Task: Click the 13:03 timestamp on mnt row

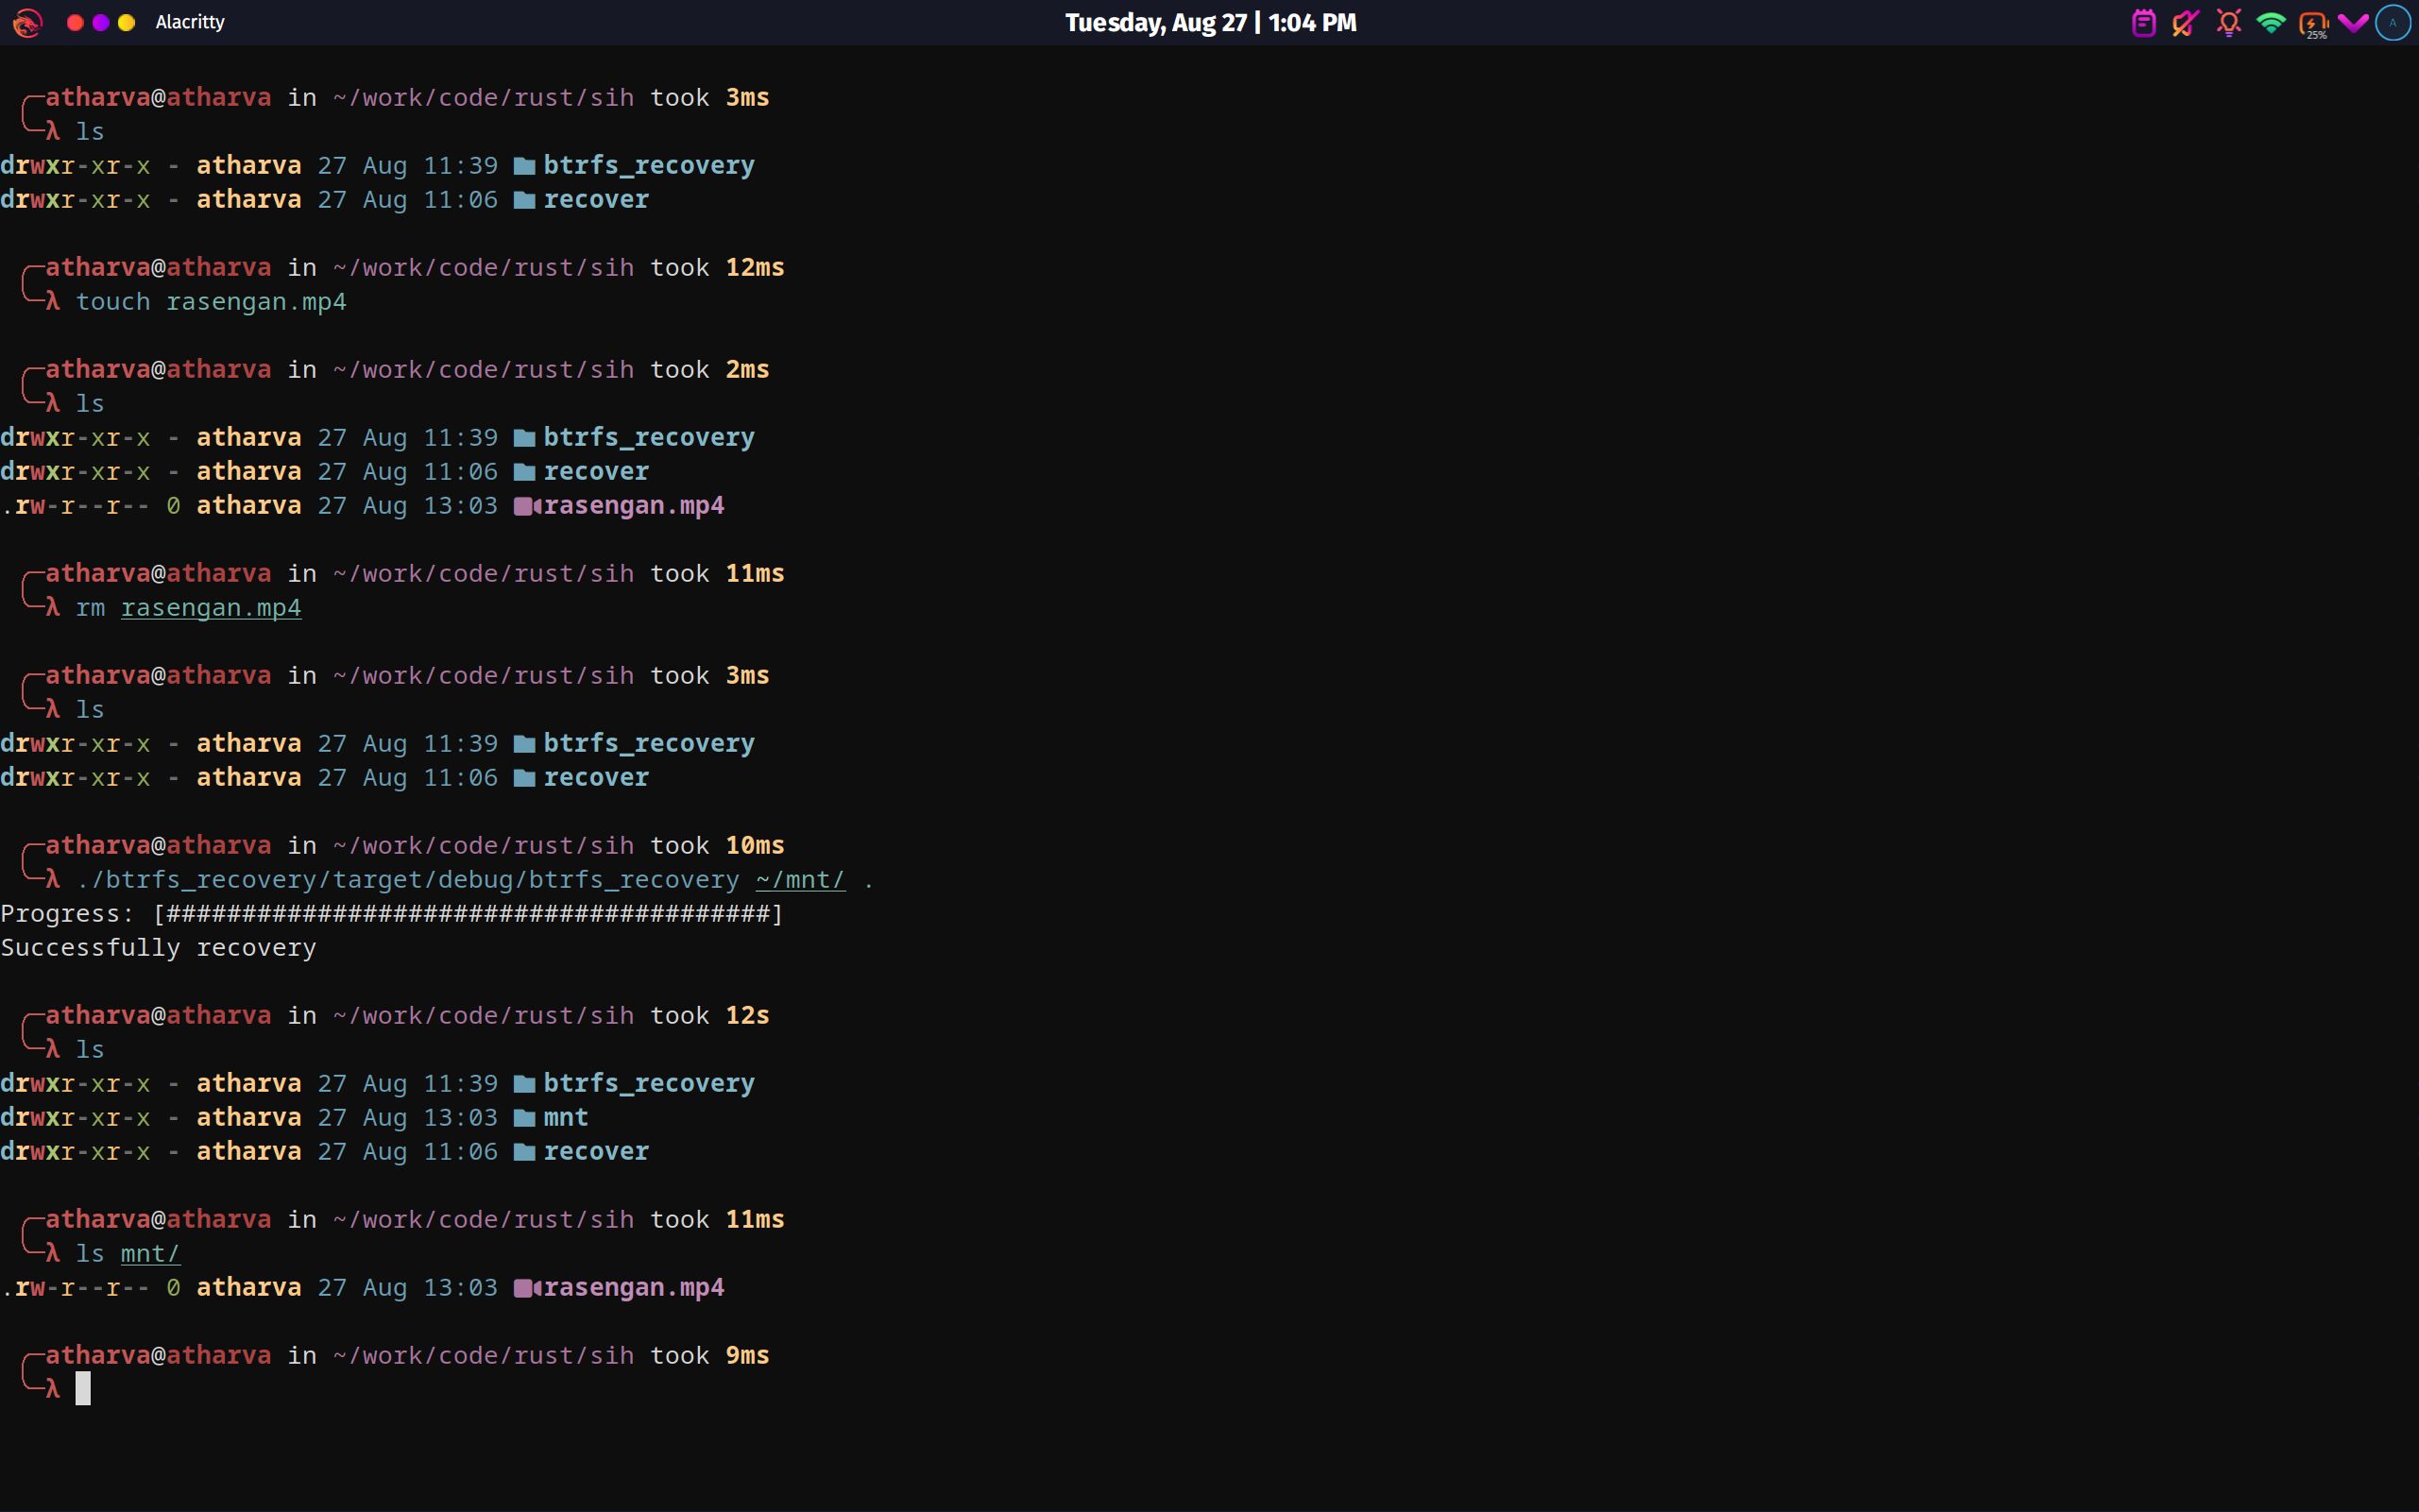Action: 460,1118
